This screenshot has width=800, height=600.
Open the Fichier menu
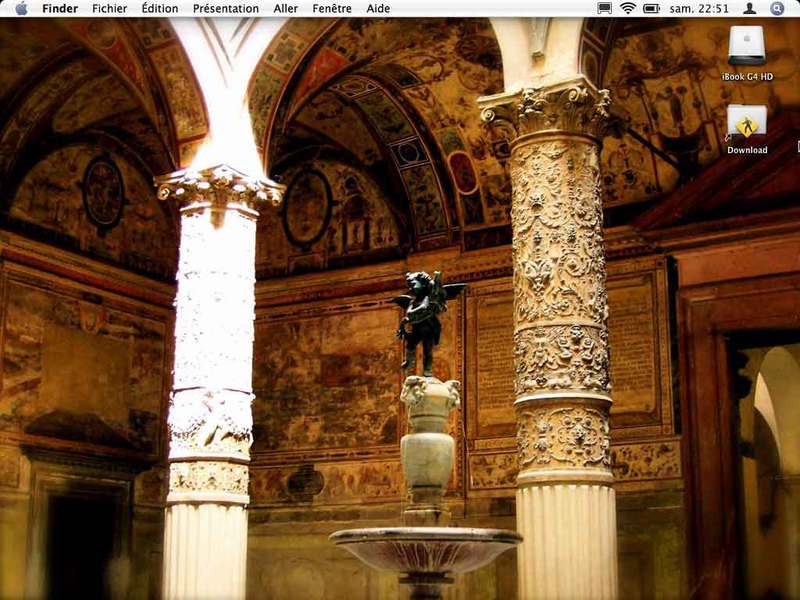[x=110, y=9]
